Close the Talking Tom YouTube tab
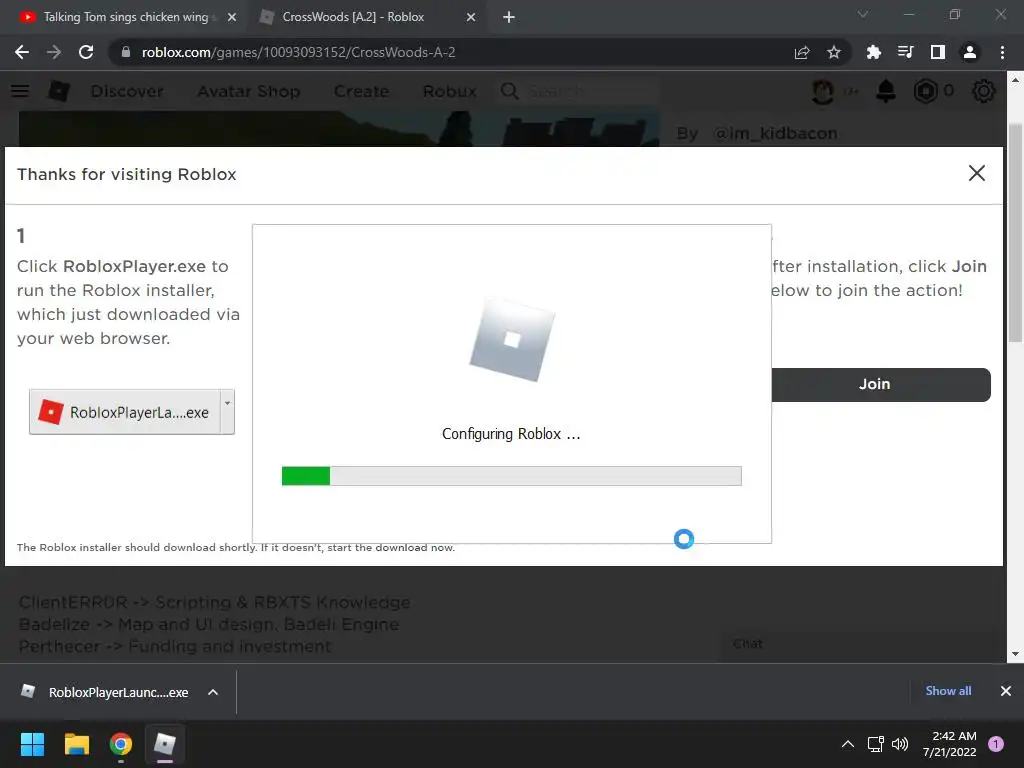This screenshot has height=768, width=1024. (232, 18)
